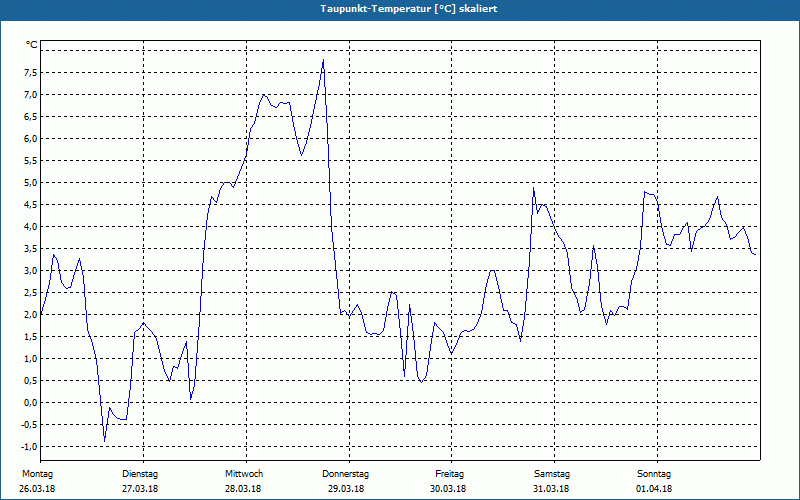Select the 2,0 y-axis label
This screenshot has height=500, width=800.
[x=30, y=314]
